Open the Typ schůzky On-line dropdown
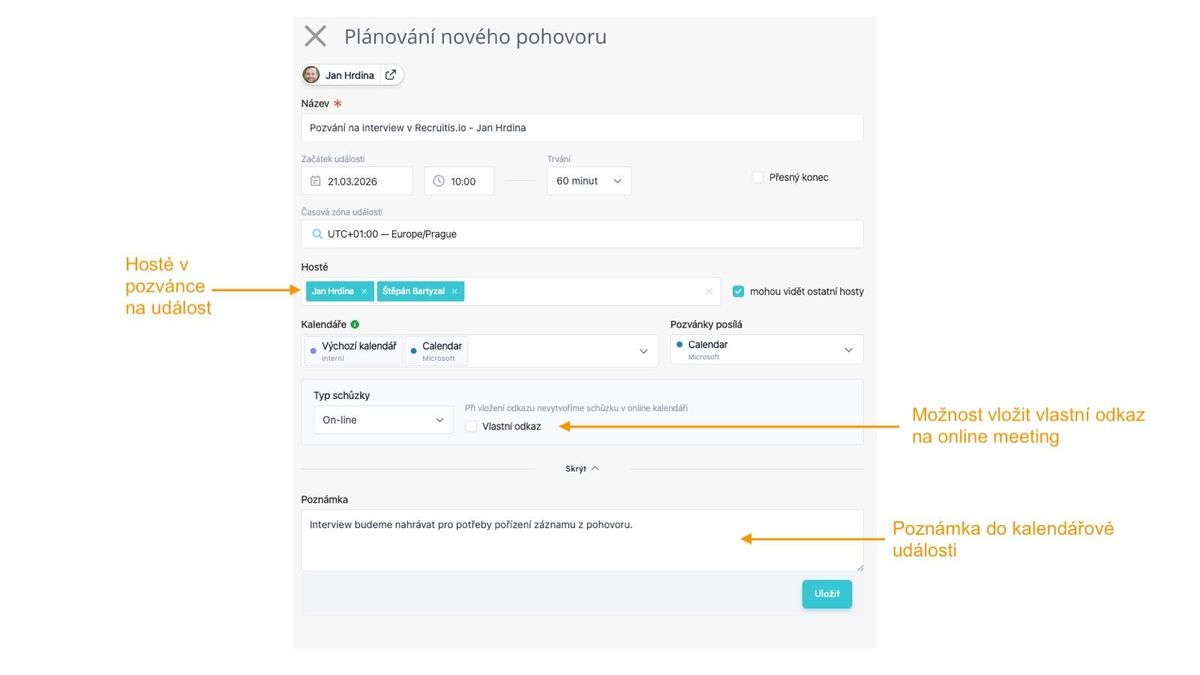The image size is (1200, 675). [383, 420]
